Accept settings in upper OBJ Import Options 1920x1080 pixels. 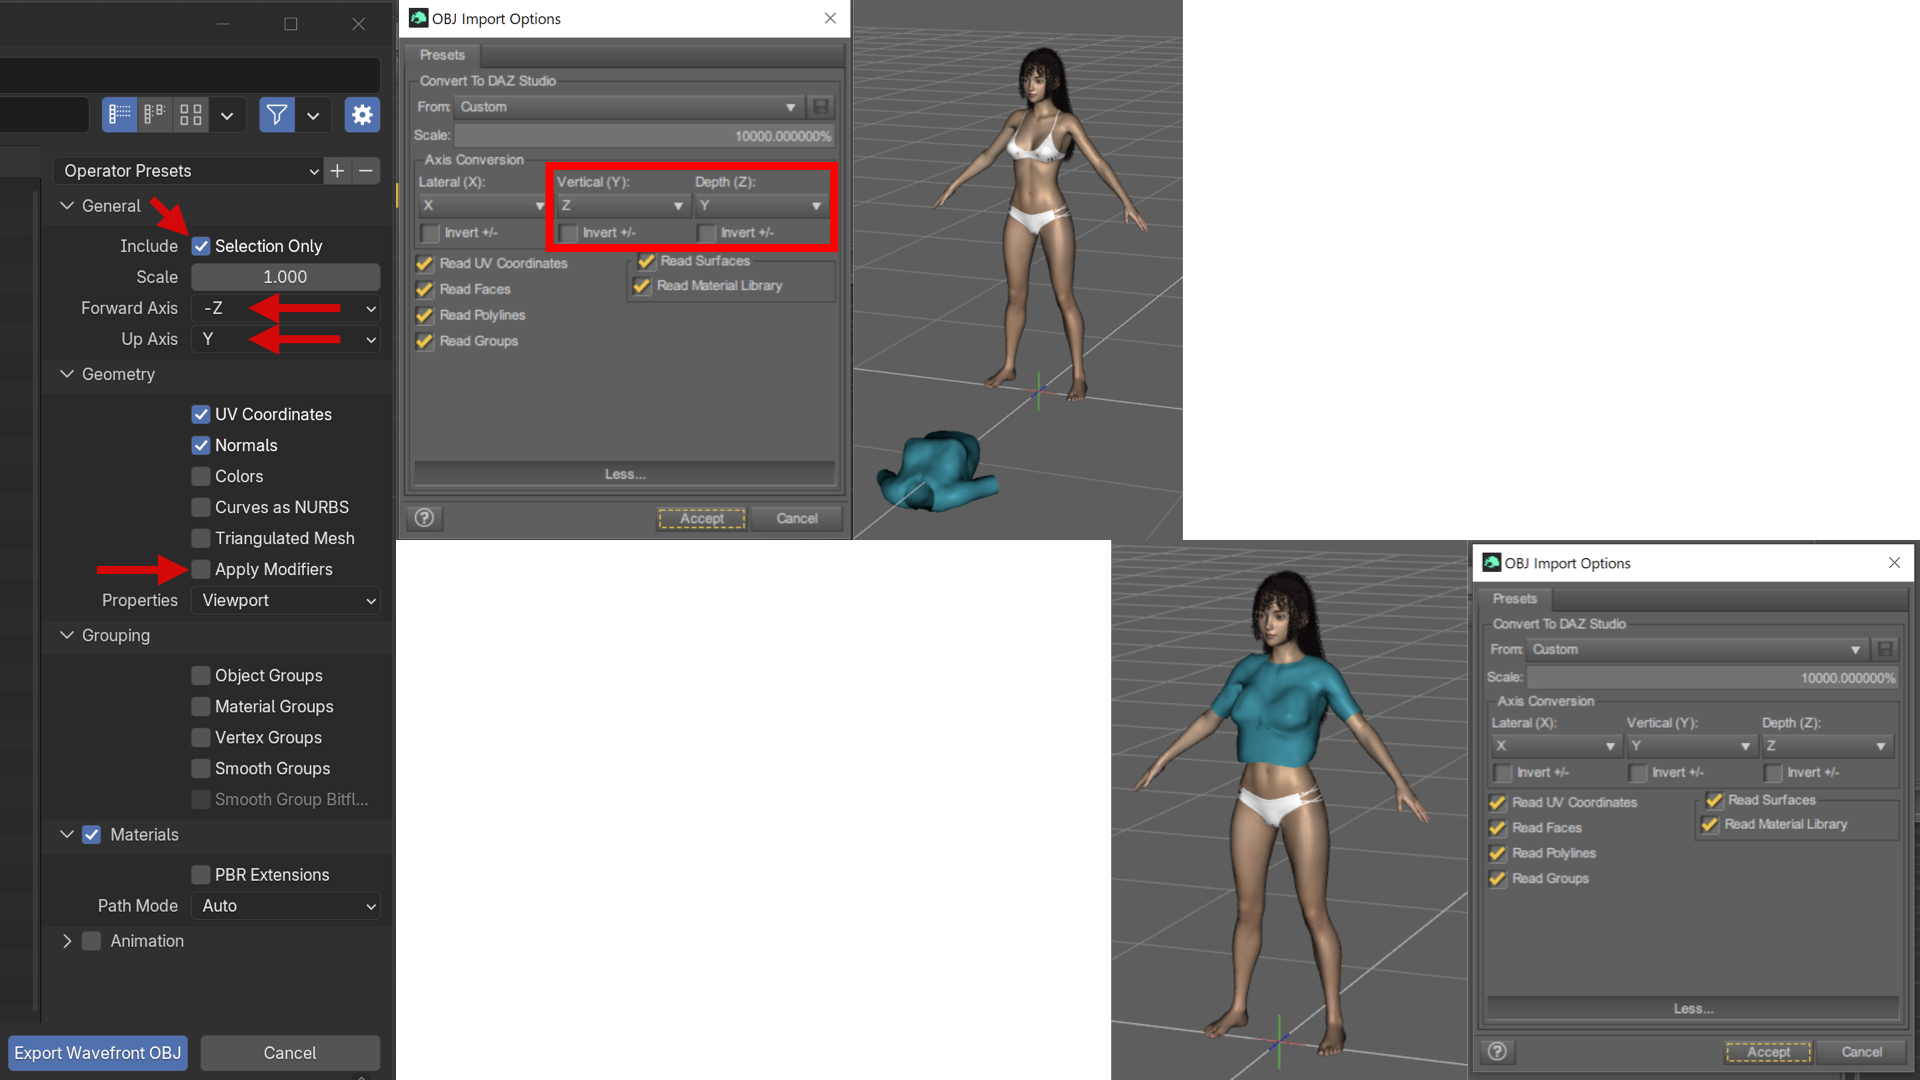pyautogui.click(x=702, y=518)
